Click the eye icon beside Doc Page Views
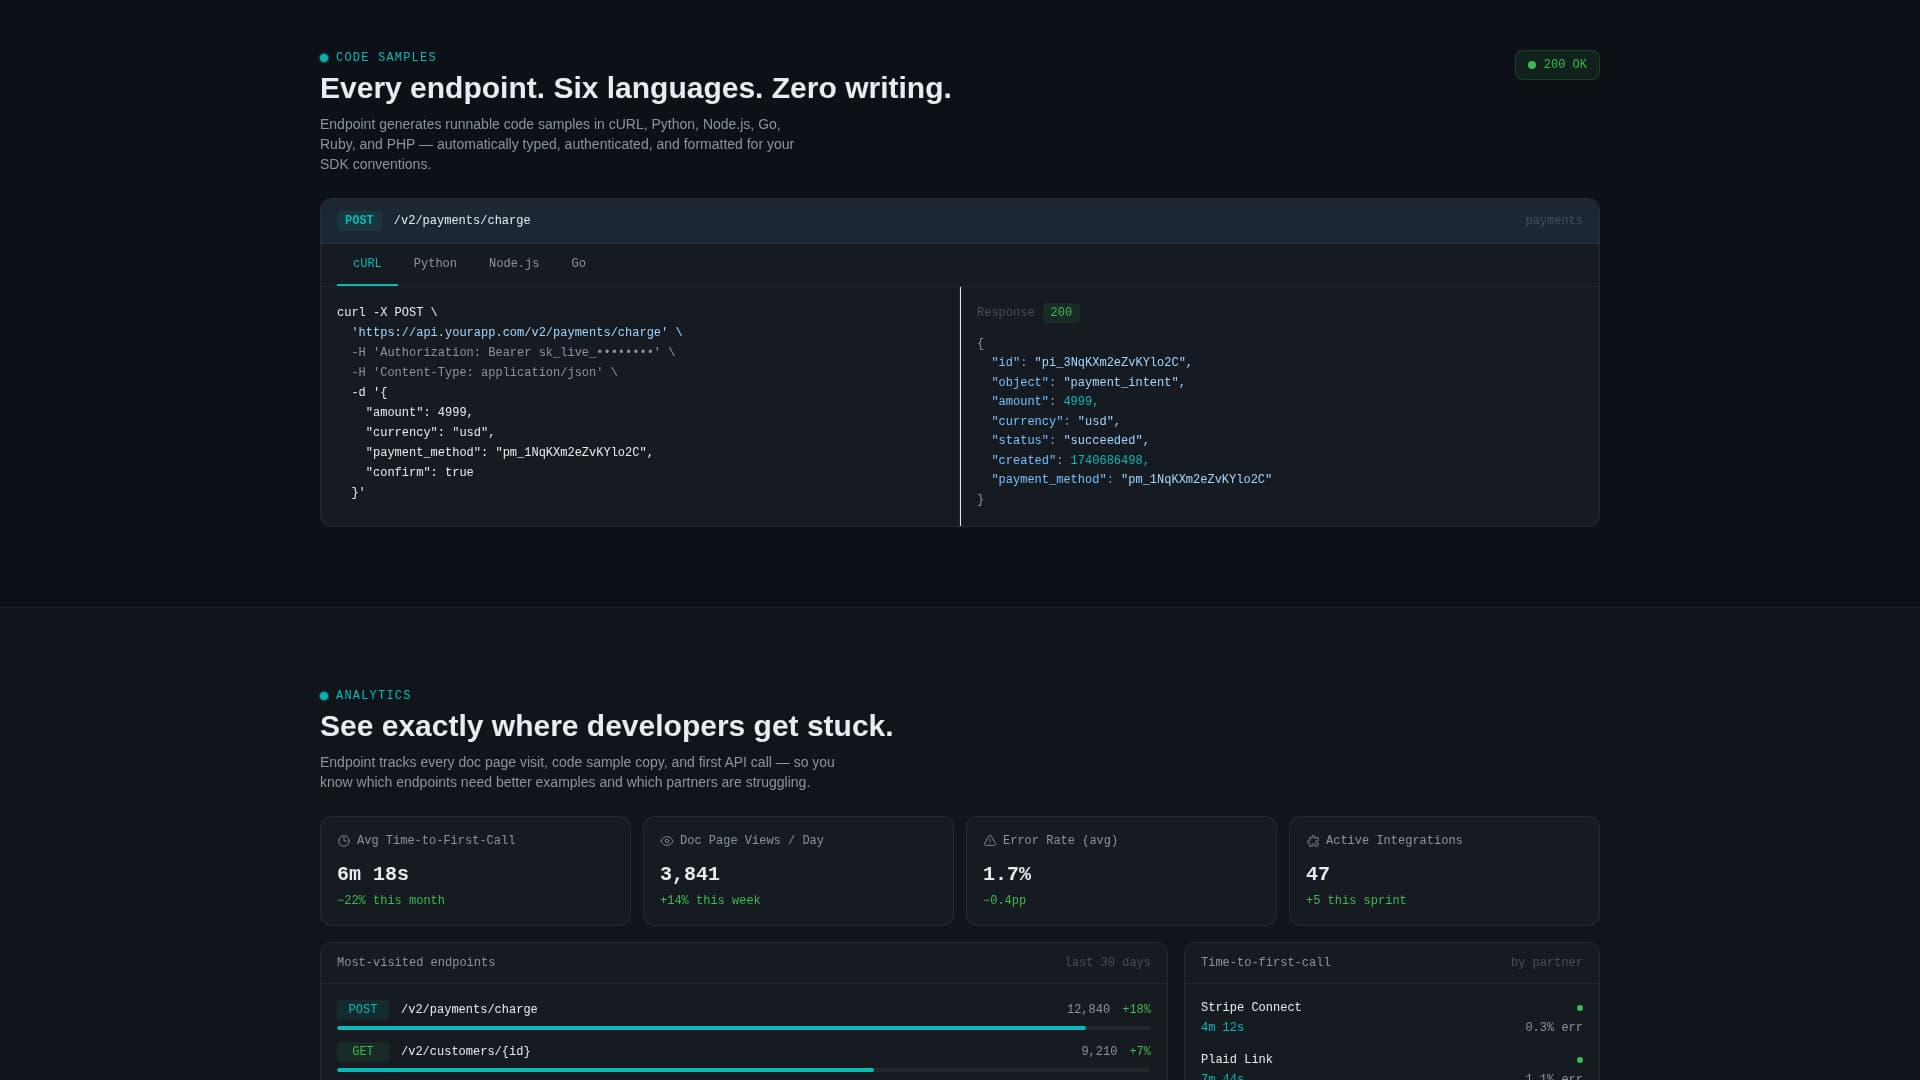Screen dimensions: 1920x1080 click(667, 841)
